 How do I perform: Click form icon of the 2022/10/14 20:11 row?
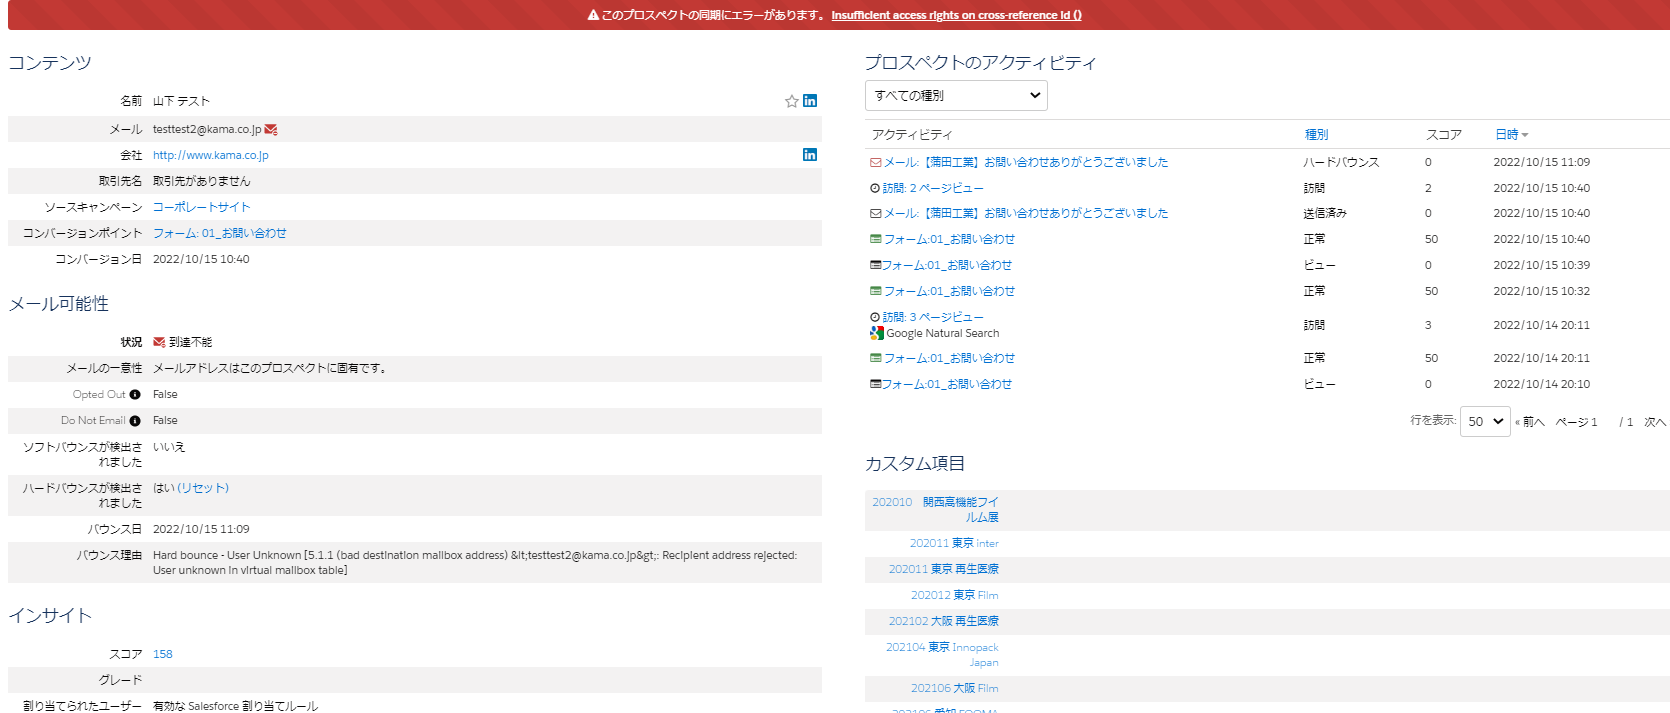(876, 358)
